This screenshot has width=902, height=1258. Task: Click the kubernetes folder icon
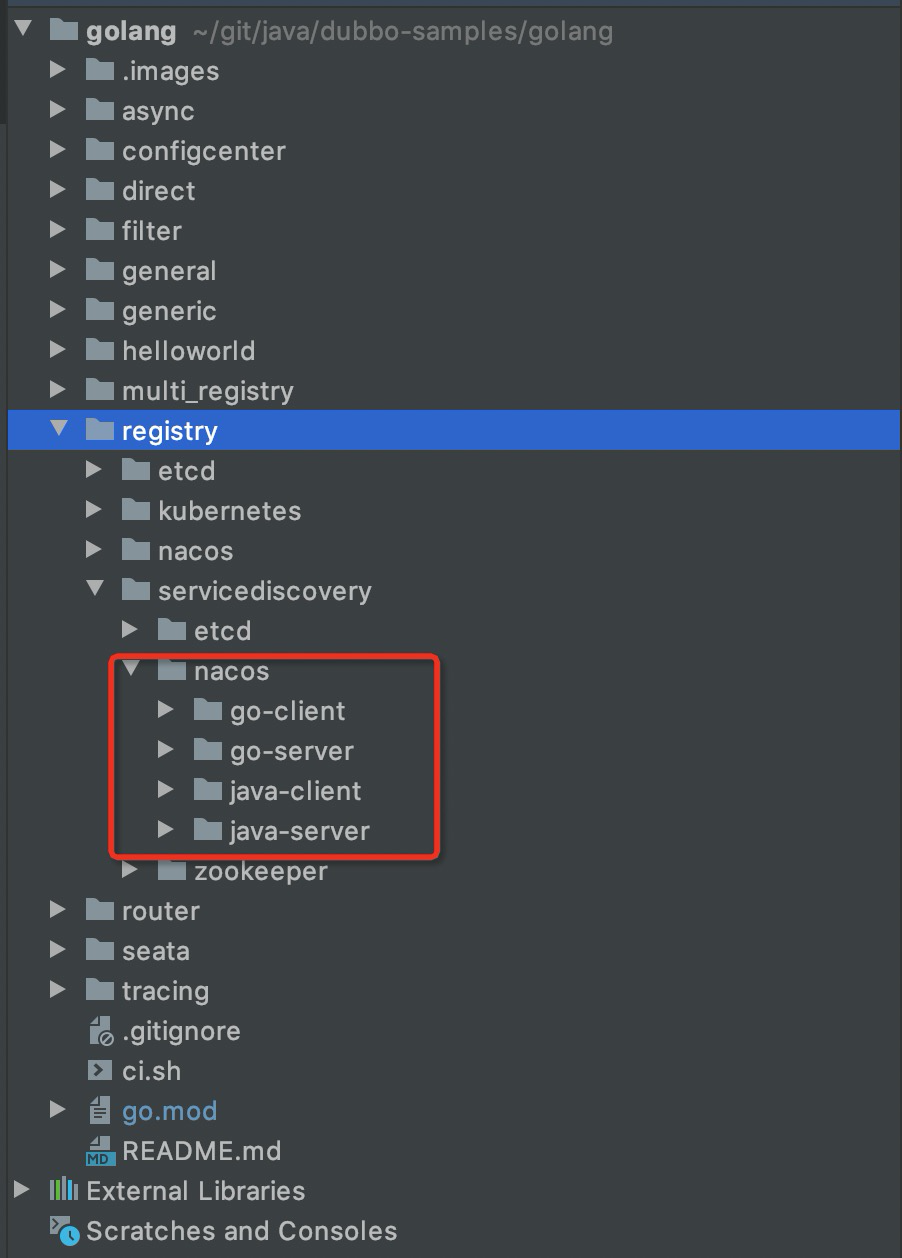pos(136,511)
